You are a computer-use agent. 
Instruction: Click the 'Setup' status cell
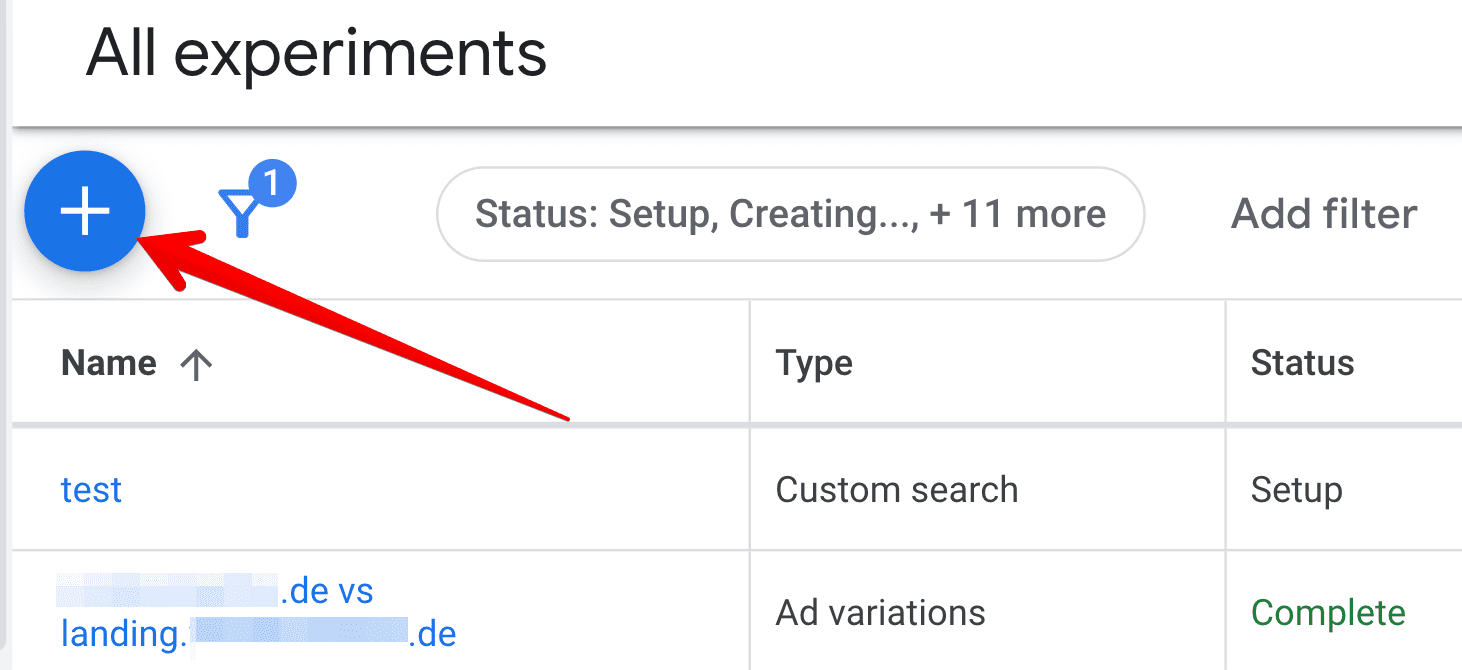1296,490
